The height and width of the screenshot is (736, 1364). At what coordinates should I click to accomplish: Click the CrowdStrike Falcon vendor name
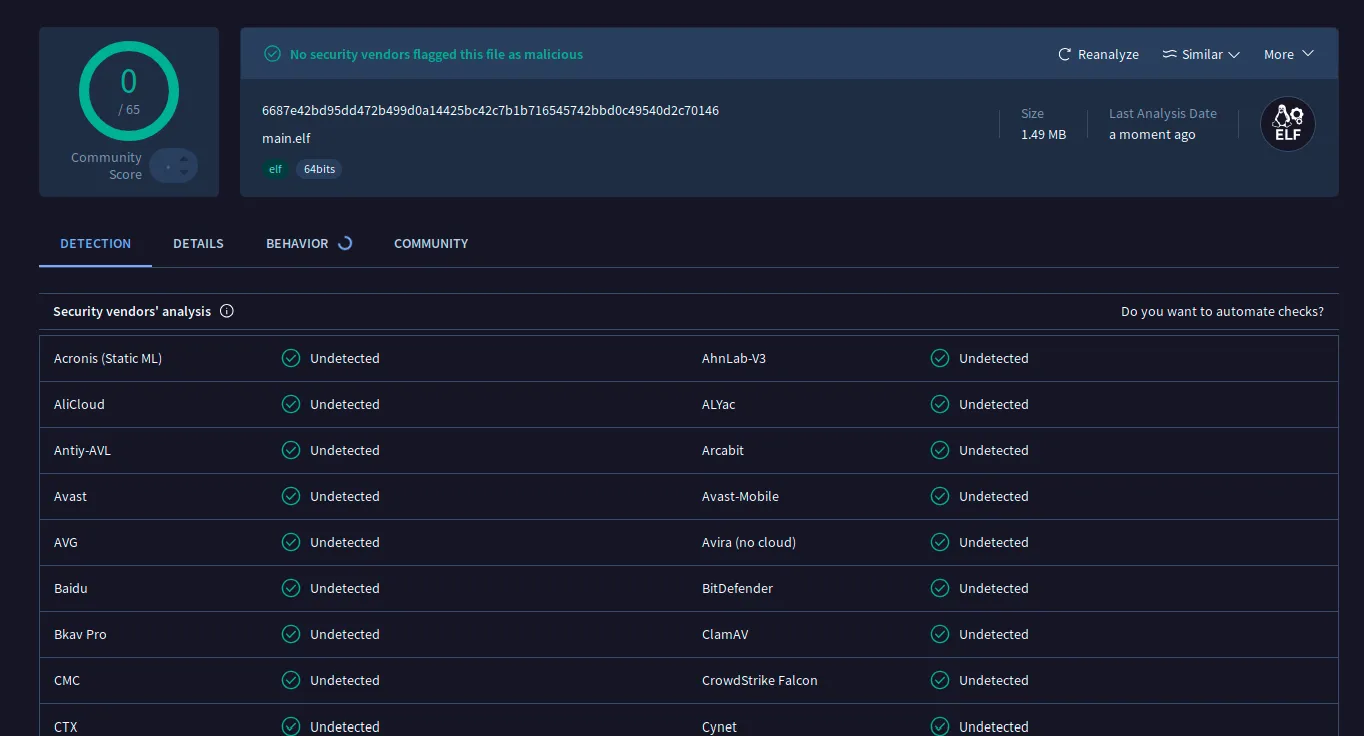[x=760, y=680]
